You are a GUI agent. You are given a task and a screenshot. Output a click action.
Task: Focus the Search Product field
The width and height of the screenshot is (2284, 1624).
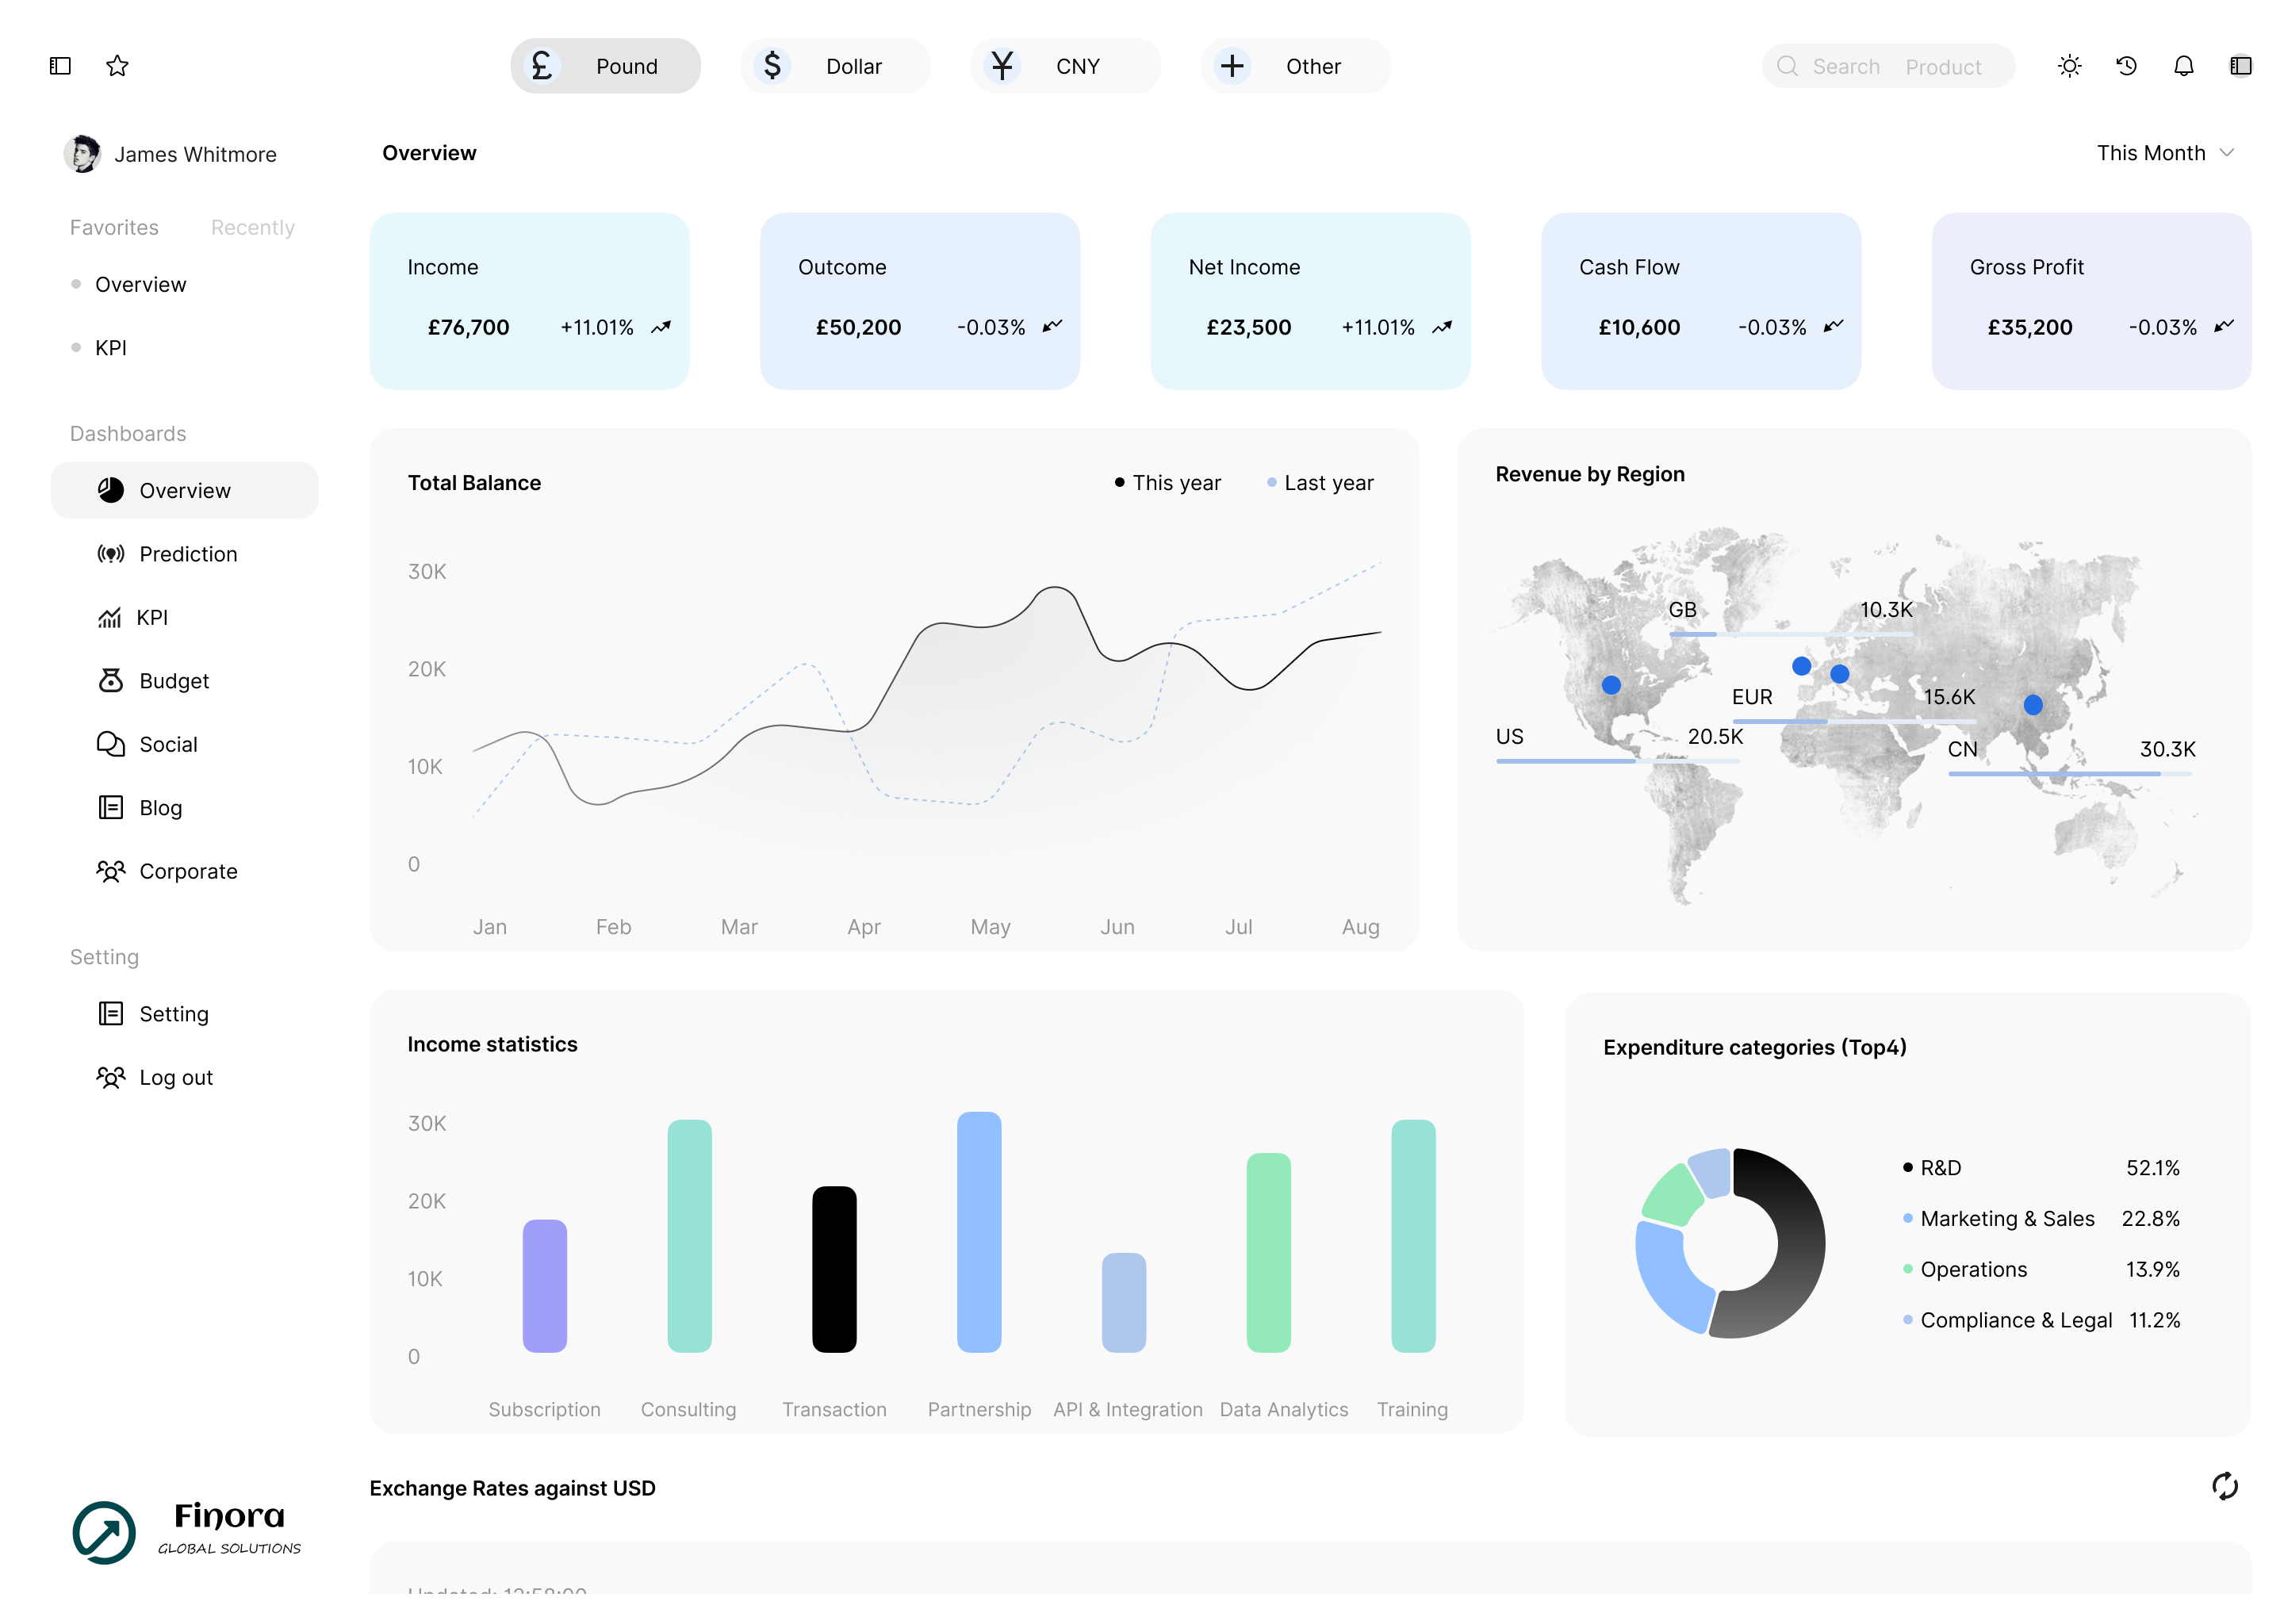click(x=1887, y=66)
